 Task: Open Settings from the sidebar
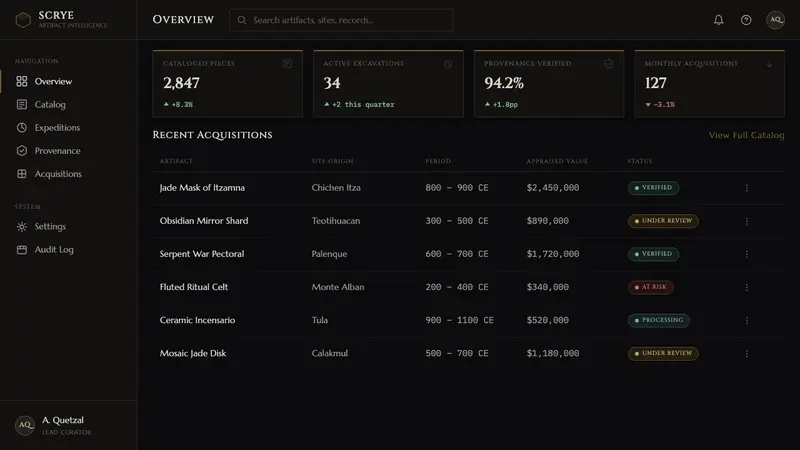pyautogui.click(x=68, y=227)
